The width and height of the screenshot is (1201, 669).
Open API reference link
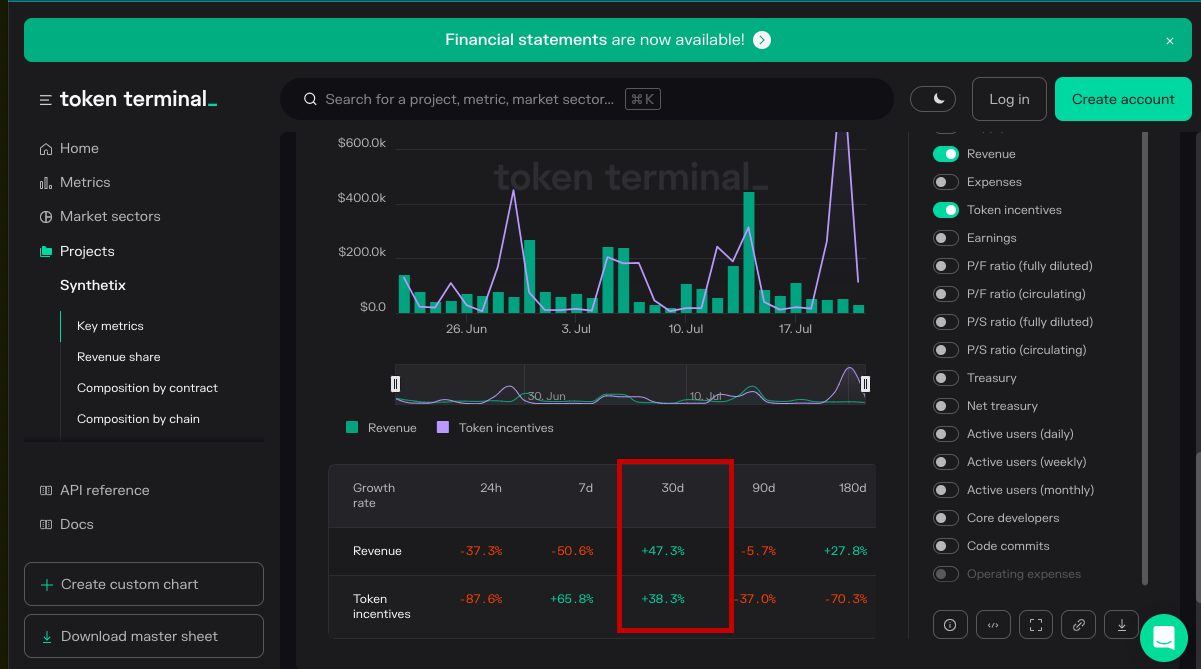(x=104, y=490)
